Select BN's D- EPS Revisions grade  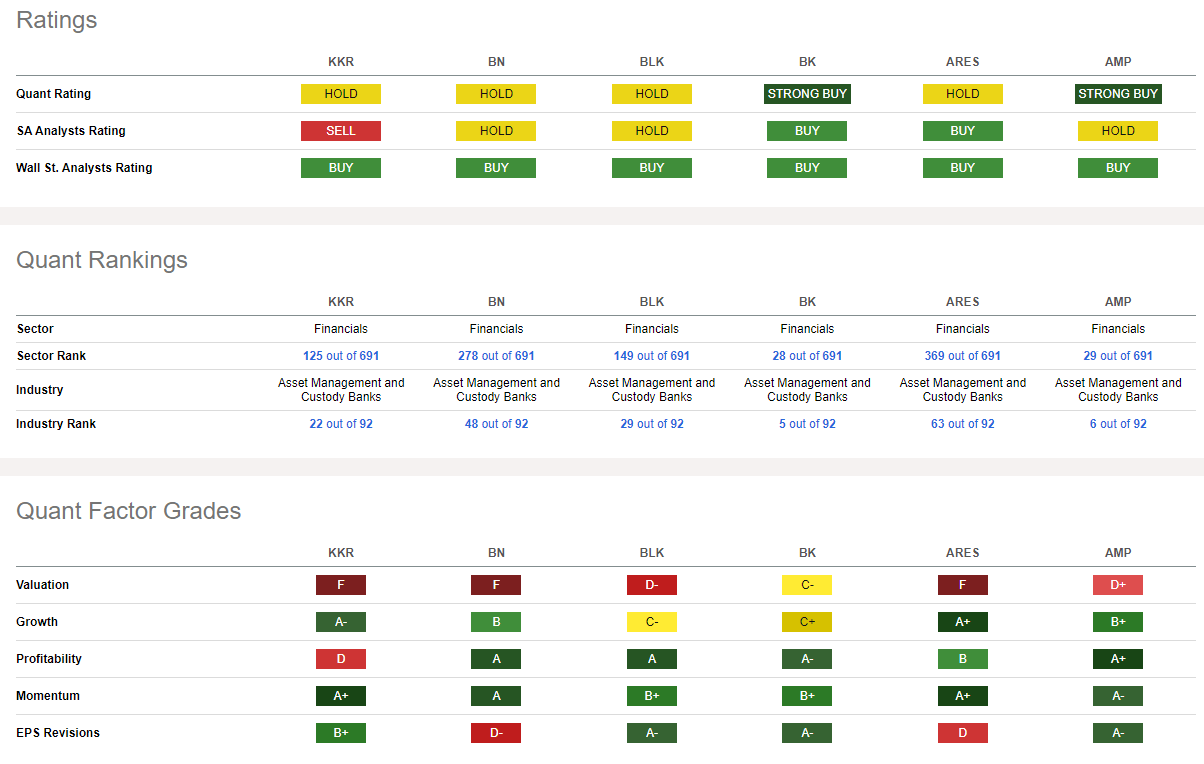[x=496, y=733]
